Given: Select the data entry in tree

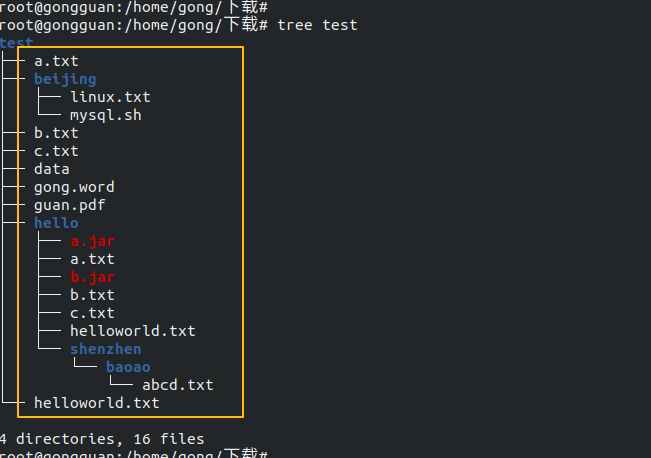Looking at the screenshot, I should pyautogui.click(x=52, y=169).
